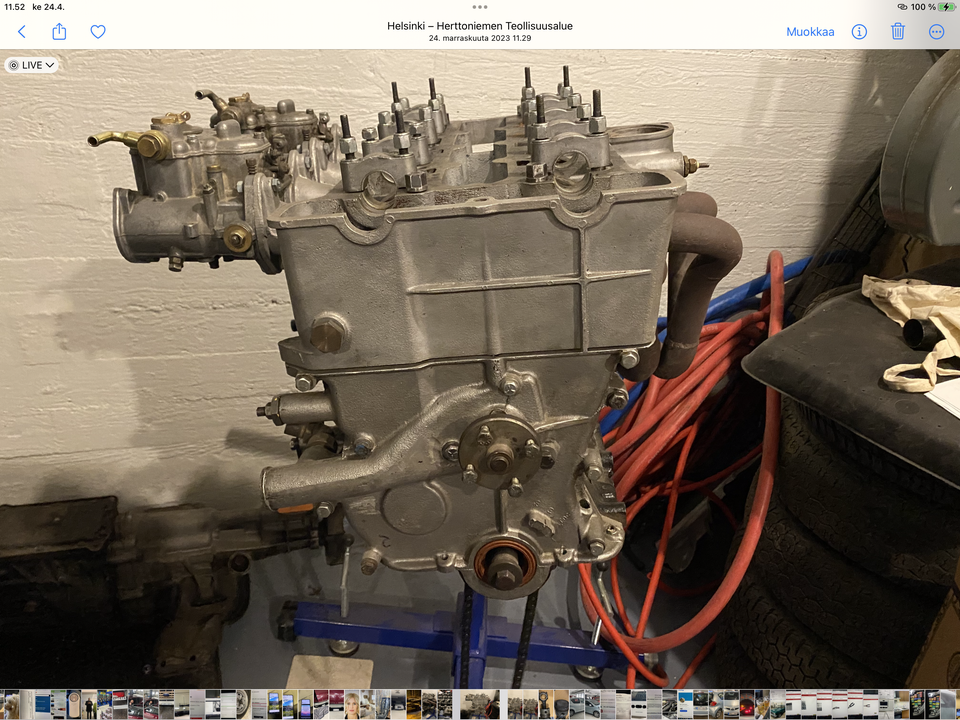Image resolution: width=960 pixels, height=720 pixels.
Task: Tap the status bar clock 11.52
Action: coord(14,7)
